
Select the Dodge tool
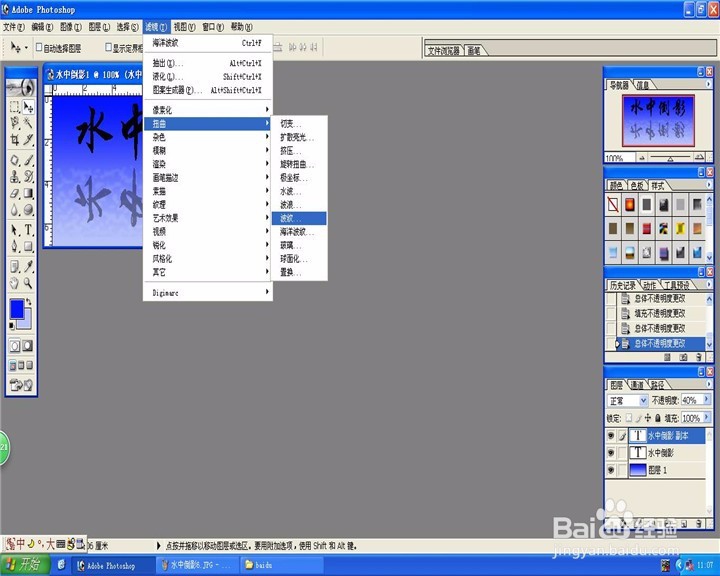coord(28,209)
